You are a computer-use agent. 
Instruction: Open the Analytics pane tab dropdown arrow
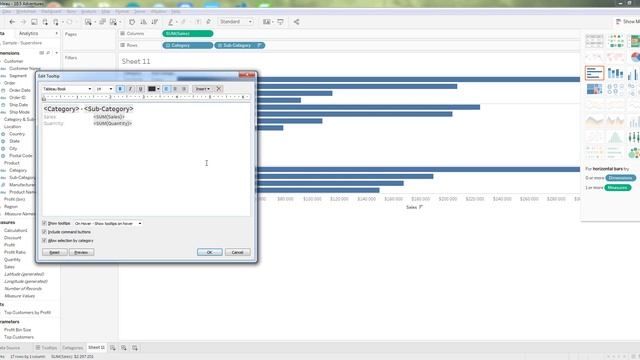click(56, 33)
